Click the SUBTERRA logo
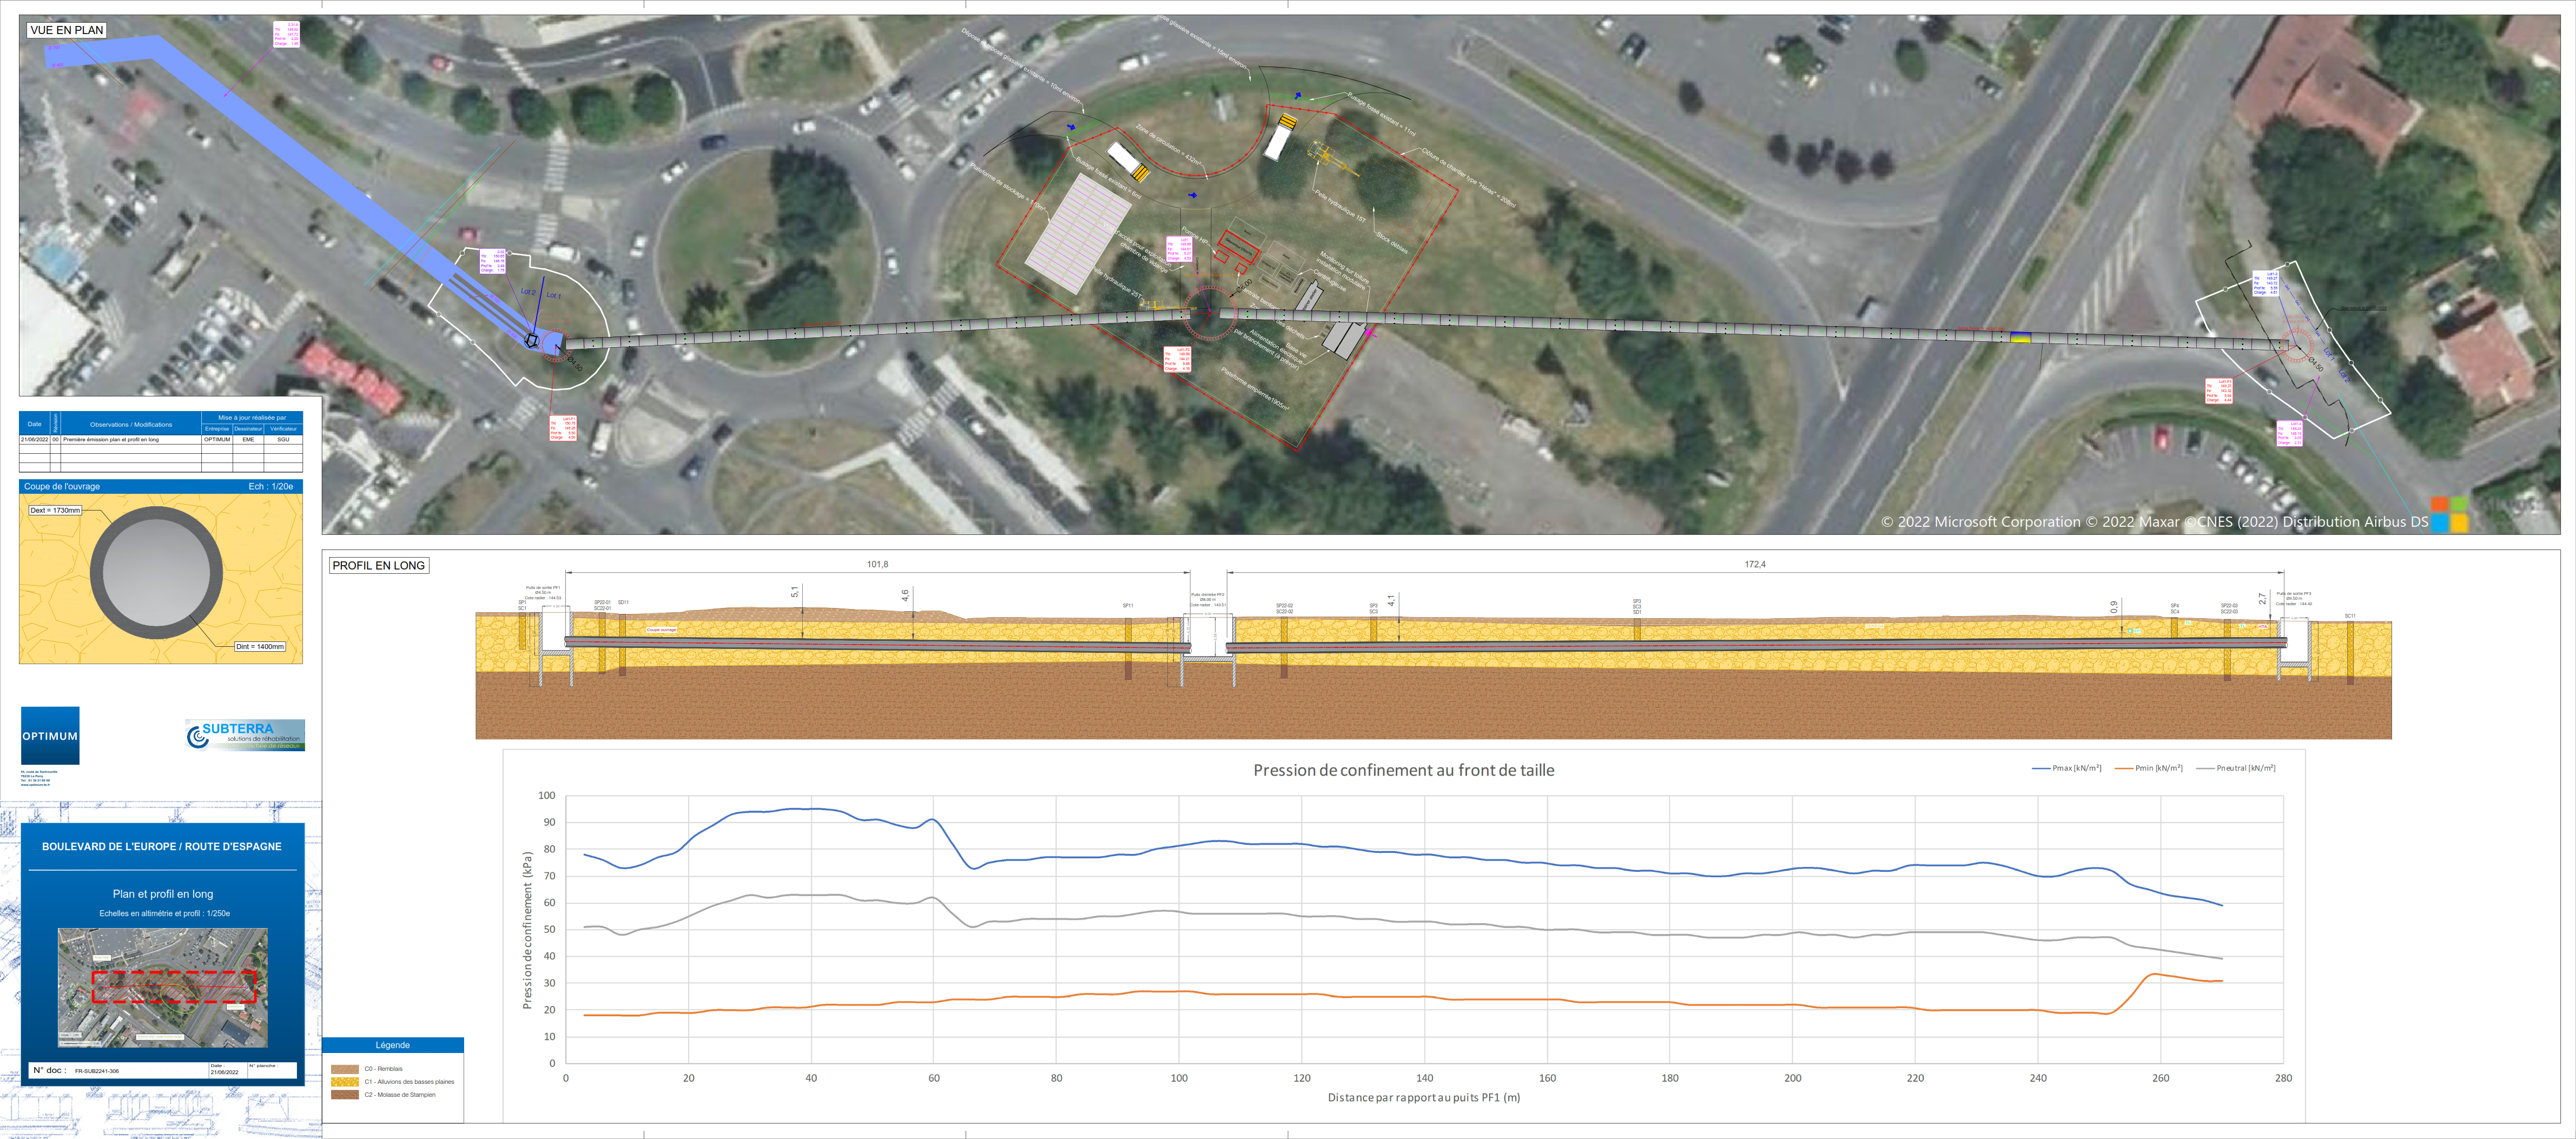The height and width of the screenshot is (1139, 2576). [x=245, y=735]
